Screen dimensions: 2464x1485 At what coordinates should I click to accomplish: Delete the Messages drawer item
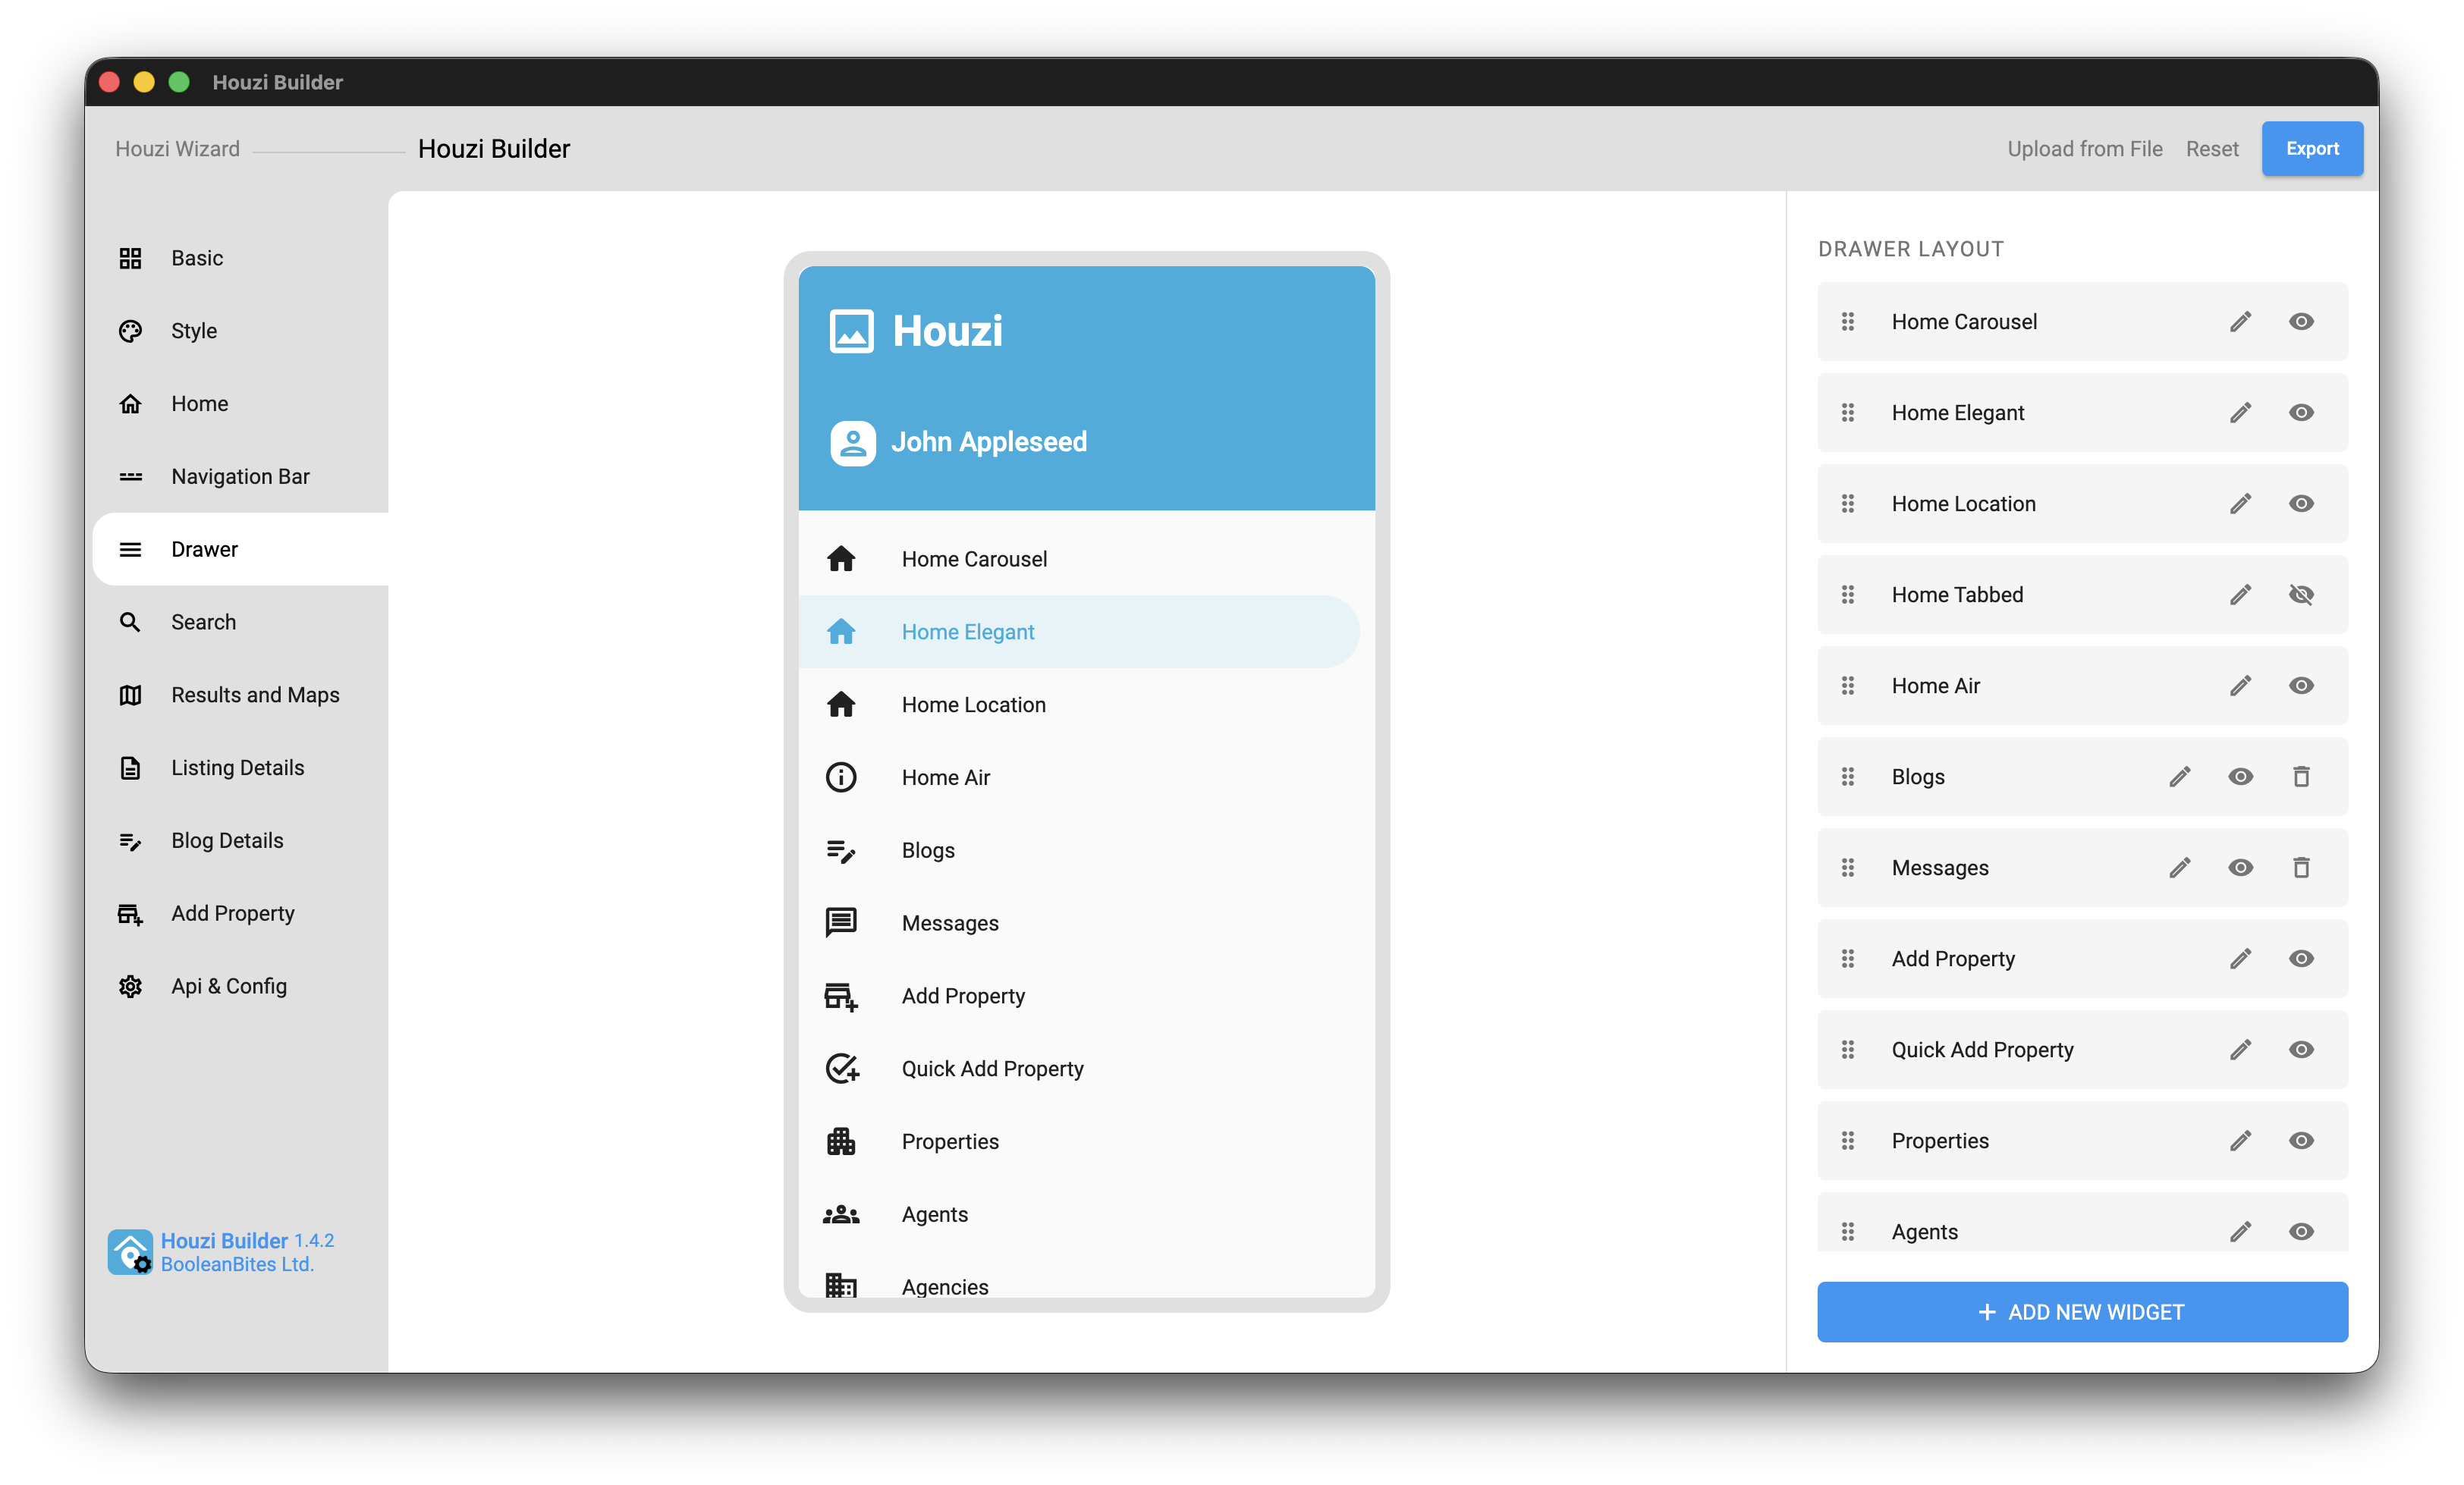point(2301,867)
